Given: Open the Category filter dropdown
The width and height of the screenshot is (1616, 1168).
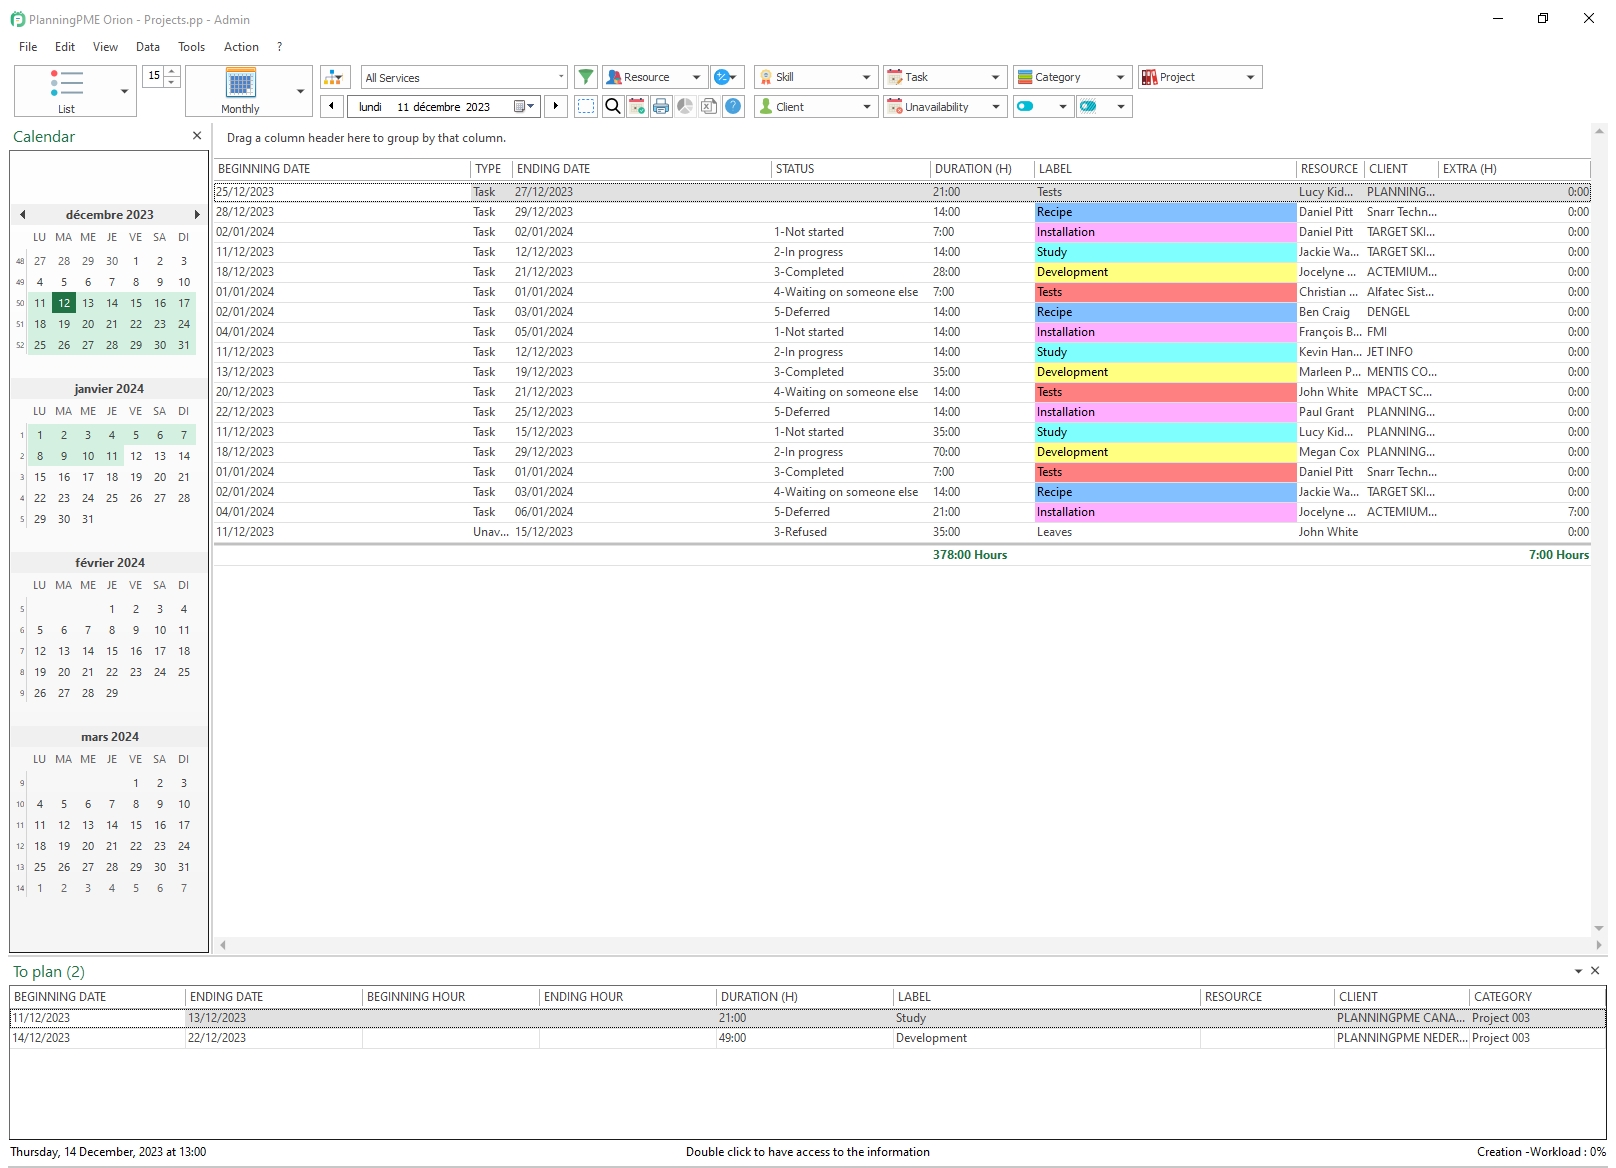Looking at the screenshot, I should (1072, 77).
